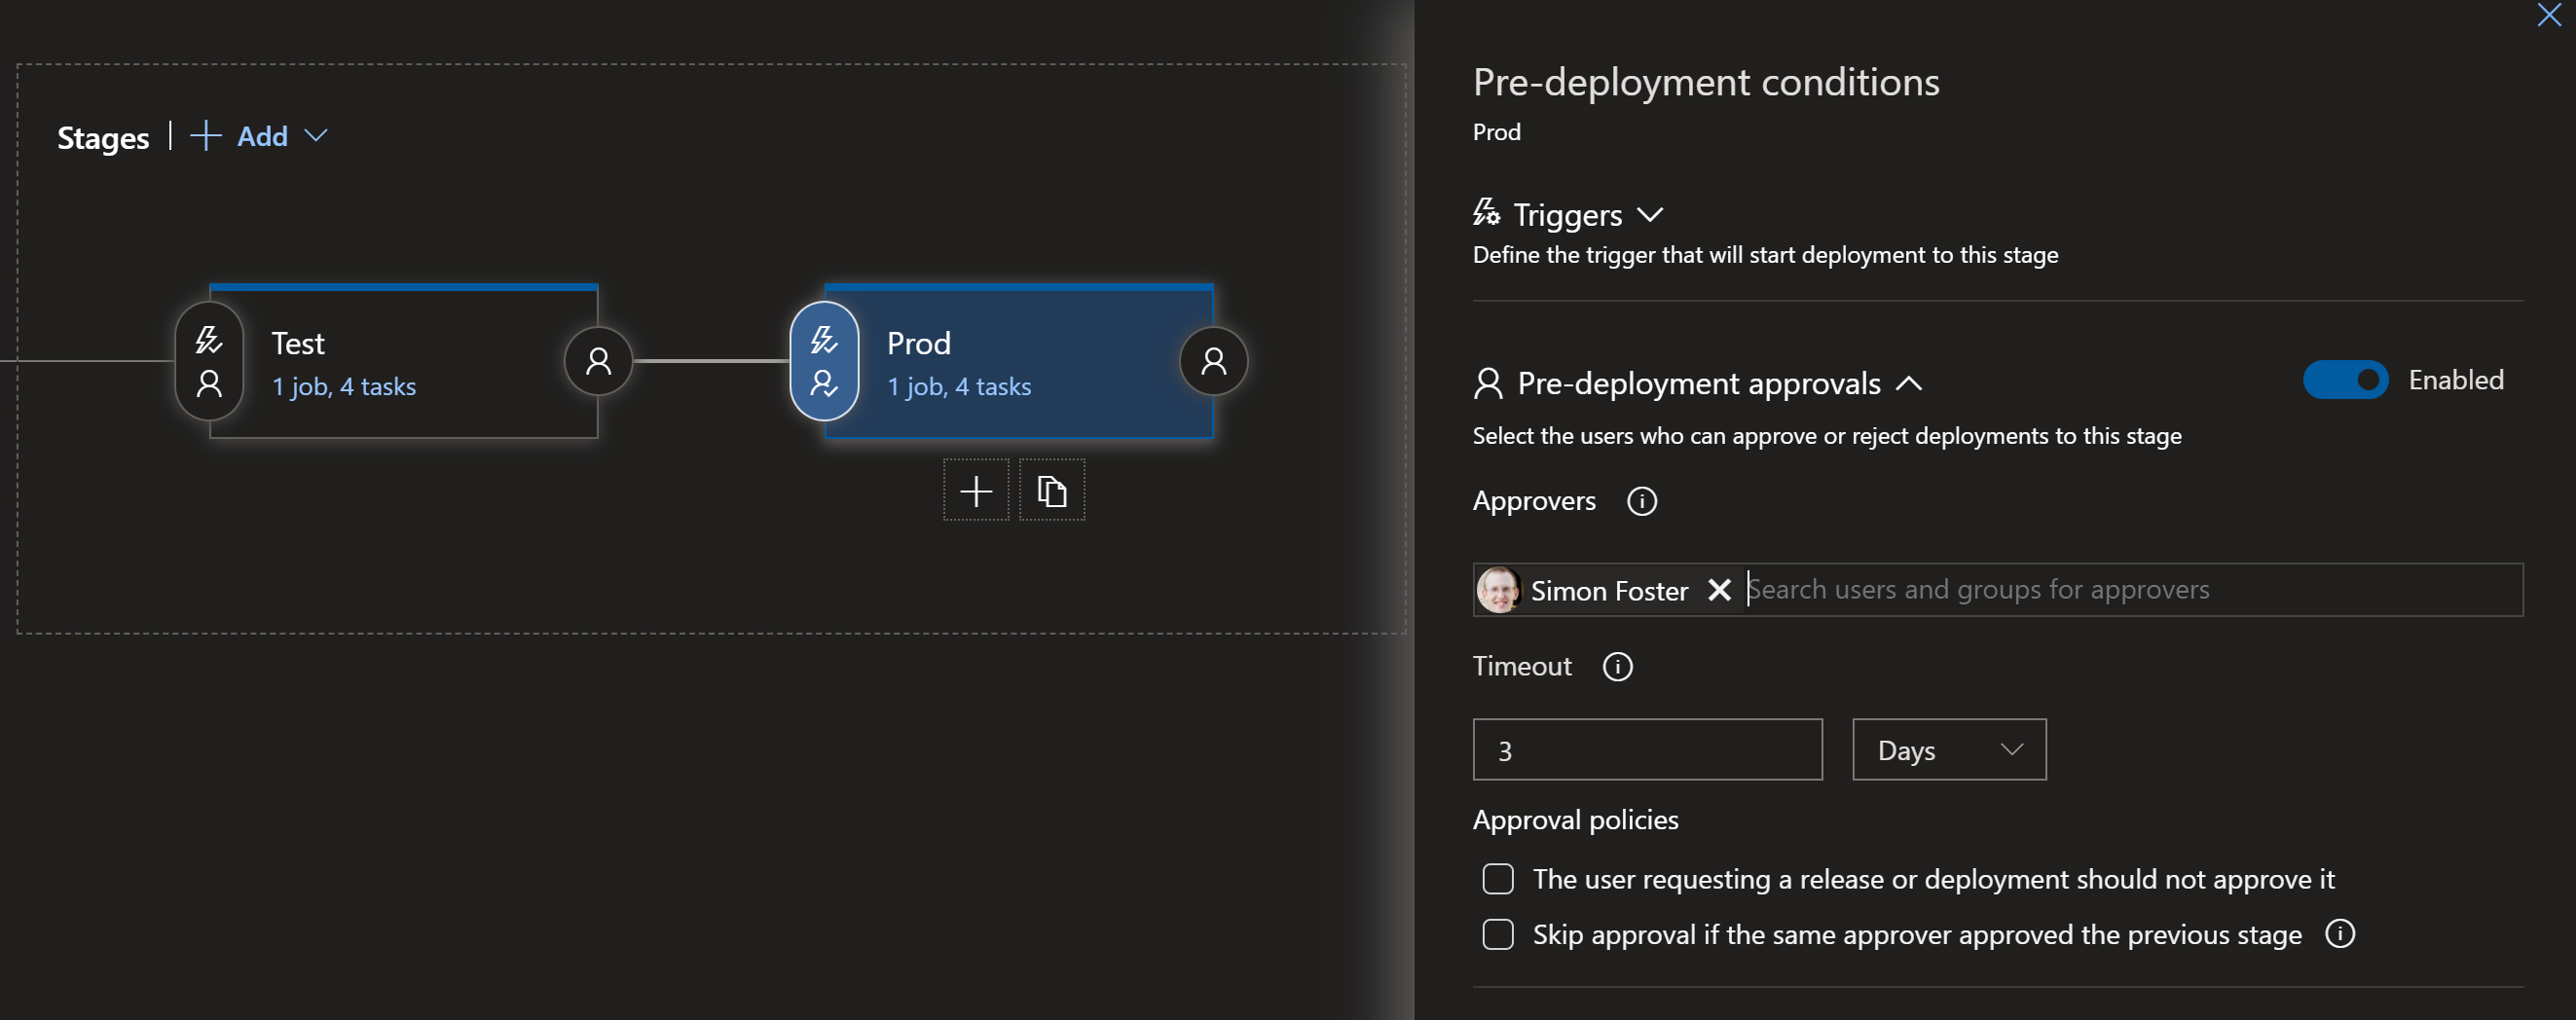Open Prod stage post-deployment conditions icon

(1213, 361)
